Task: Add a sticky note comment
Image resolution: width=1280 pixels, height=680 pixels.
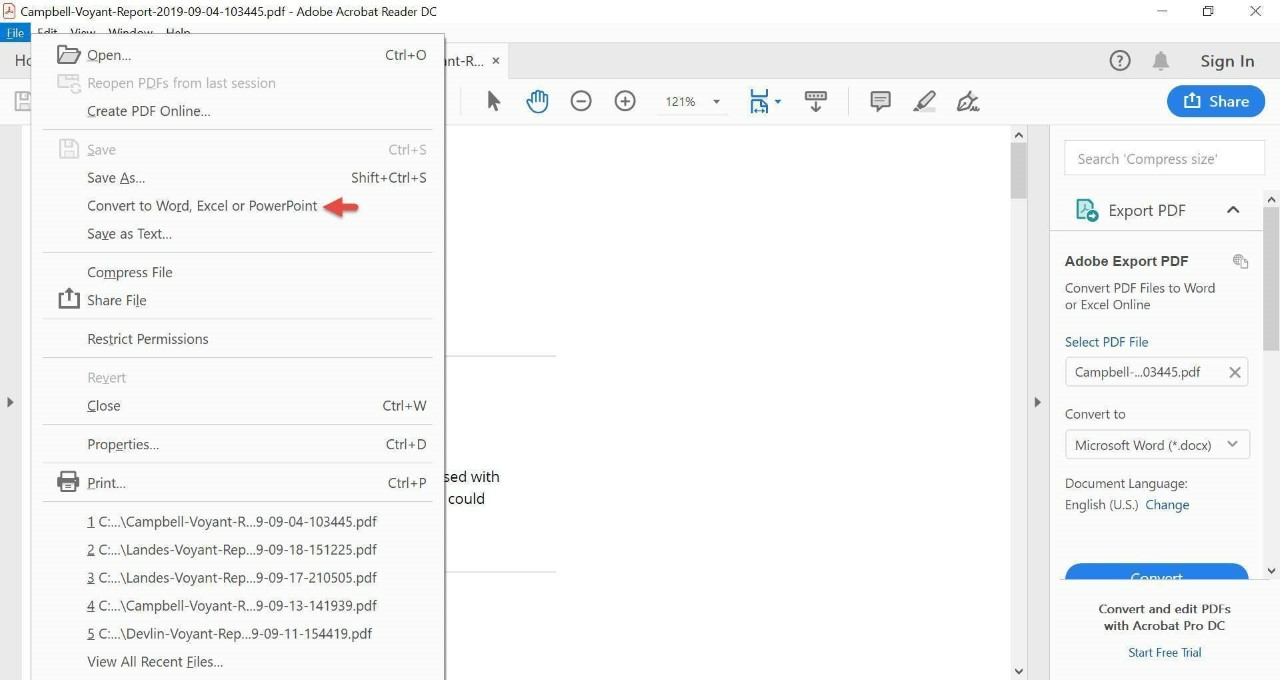Action: [880, 101]
